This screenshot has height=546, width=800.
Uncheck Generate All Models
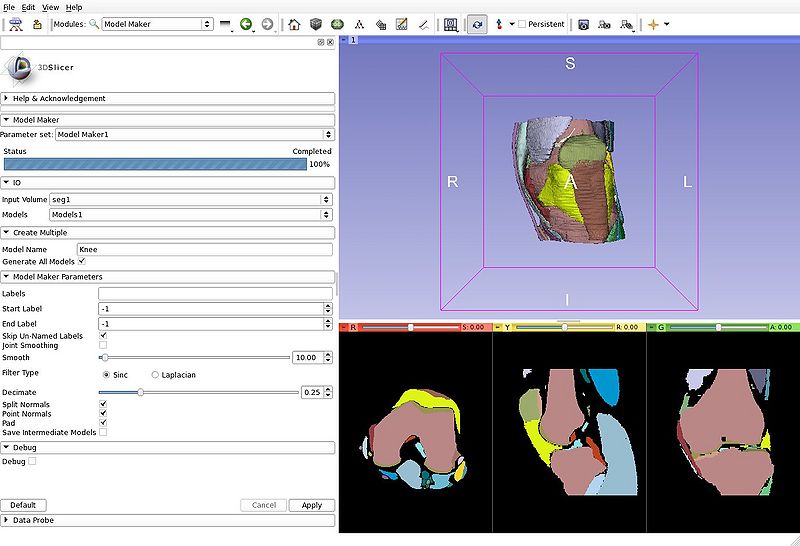[x=82, y=261]
